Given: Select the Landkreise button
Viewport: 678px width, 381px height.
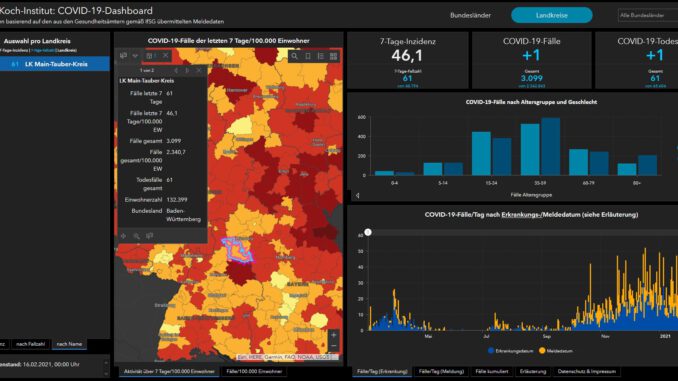Looking at the screenshot, I should (x=552, y=15).
